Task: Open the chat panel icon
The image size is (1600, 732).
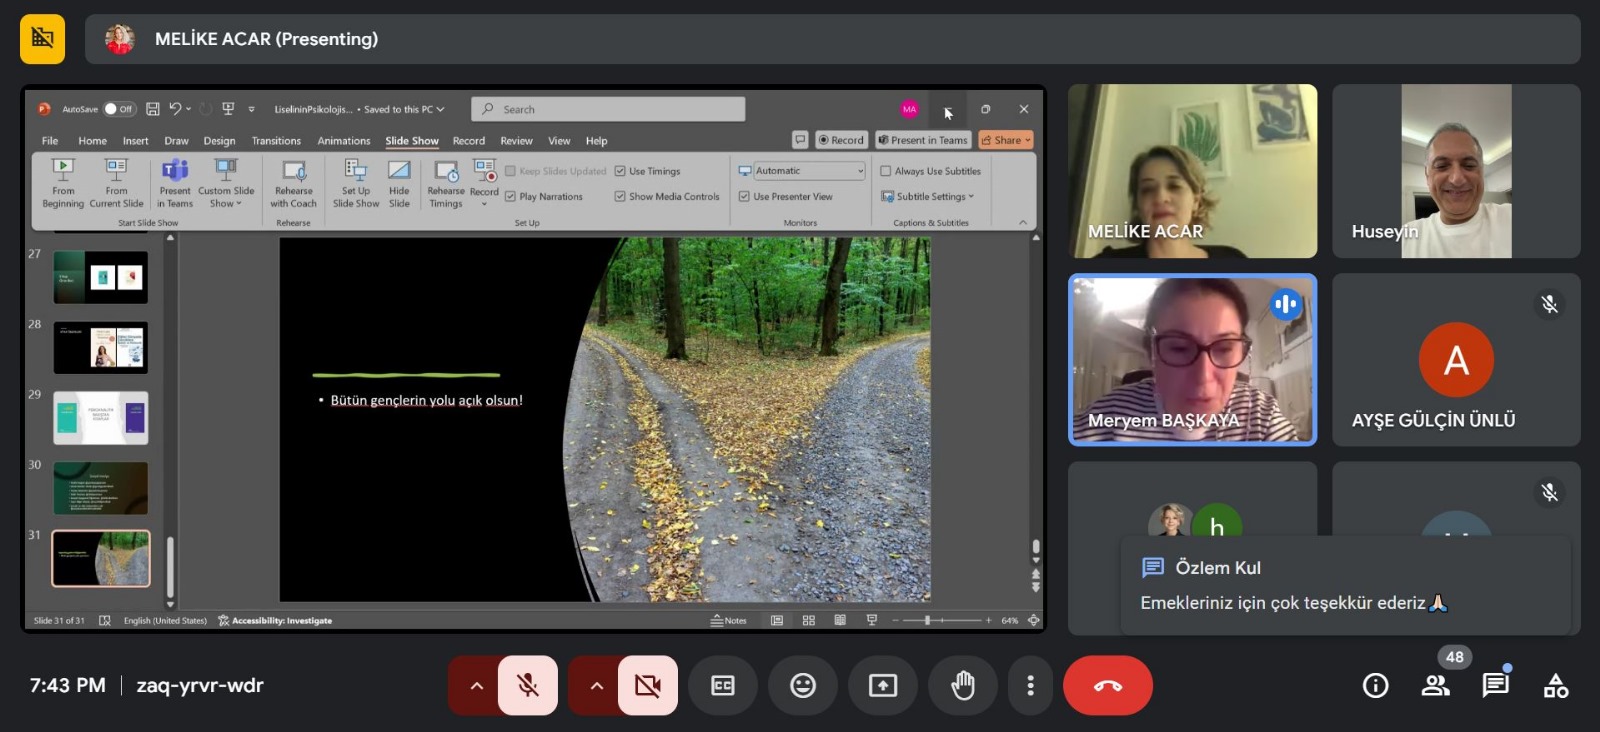Action: point(1495,685)
